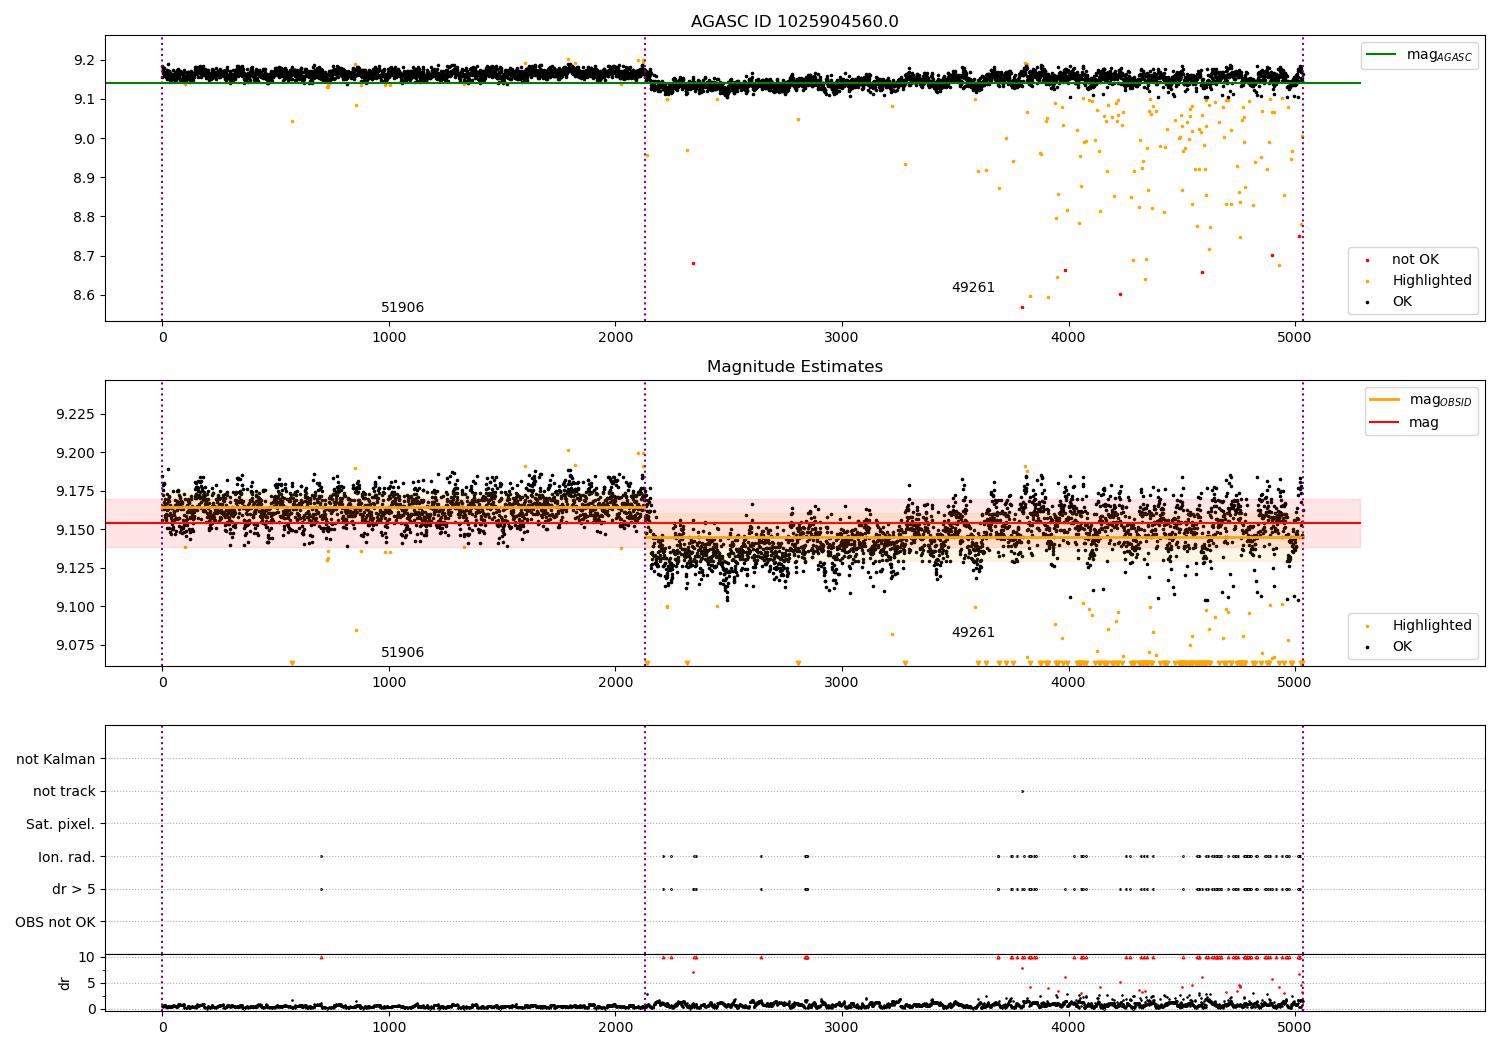Click the 1000 x-axis tick under AGASC plot
This screenshot has height=1050, width=1500.
389,338
